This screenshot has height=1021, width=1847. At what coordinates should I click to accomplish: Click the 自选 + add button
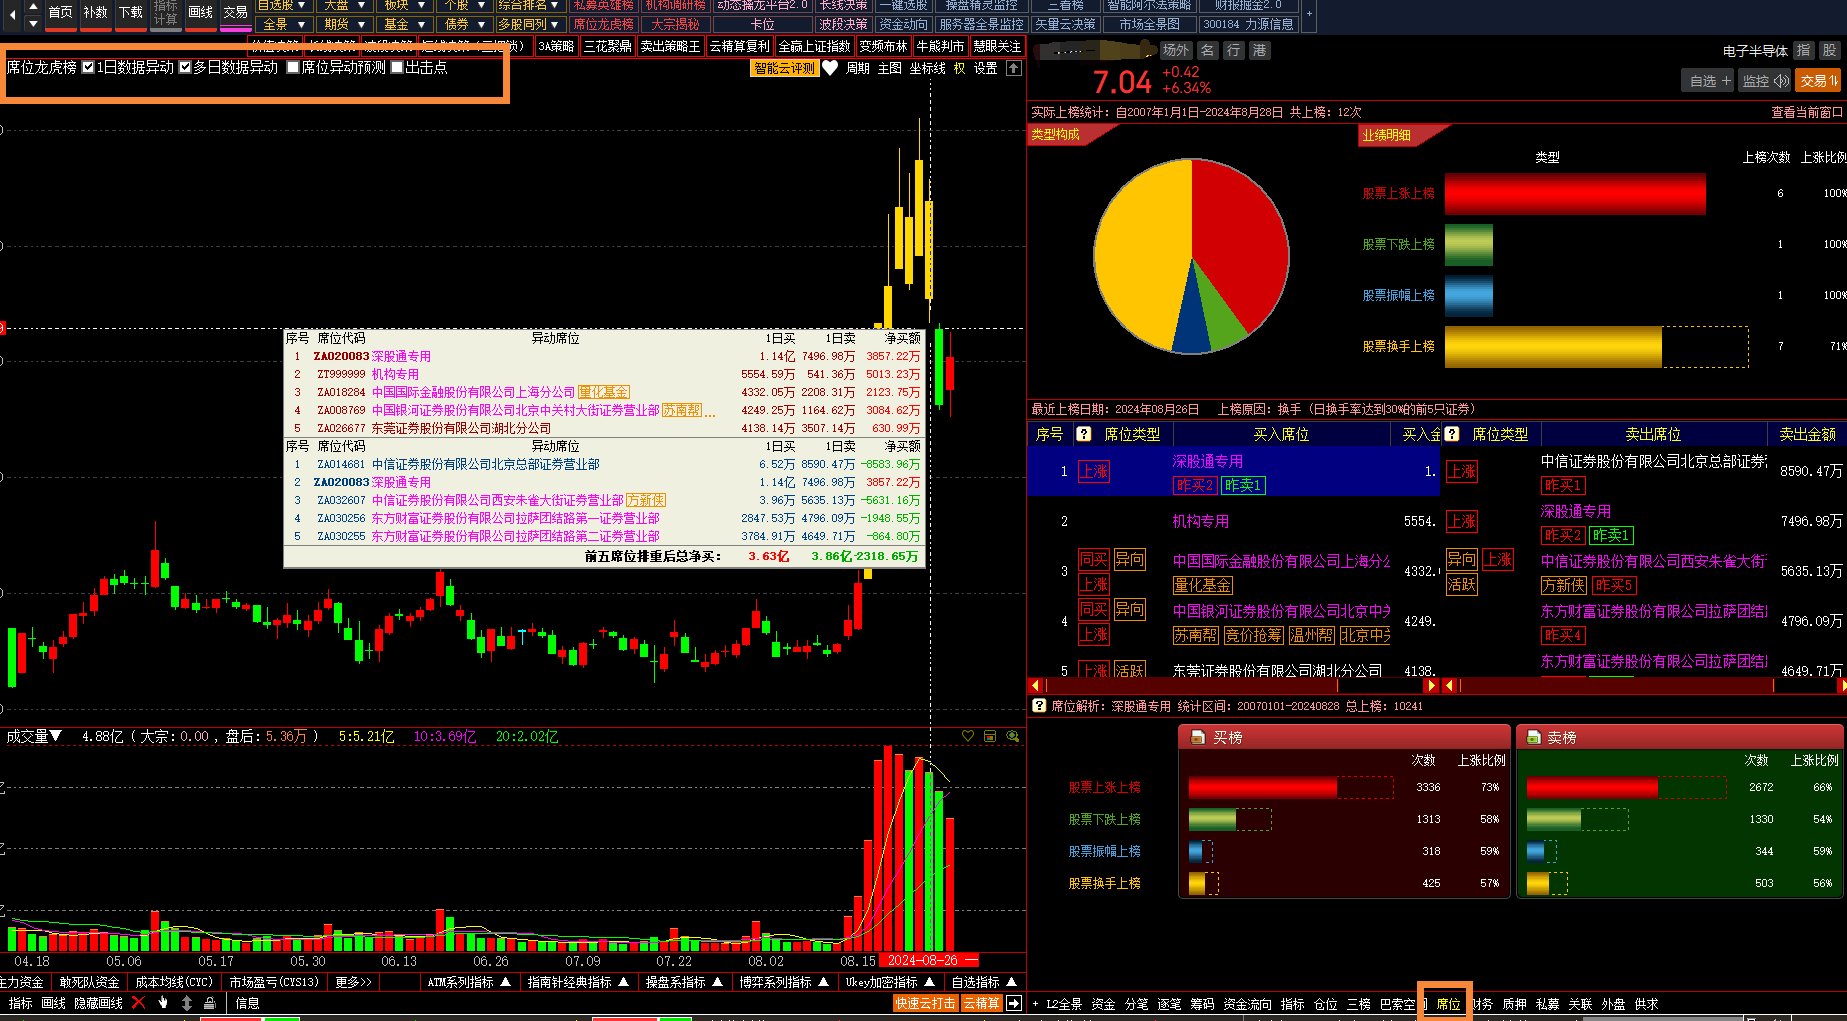click(1708, 81)
